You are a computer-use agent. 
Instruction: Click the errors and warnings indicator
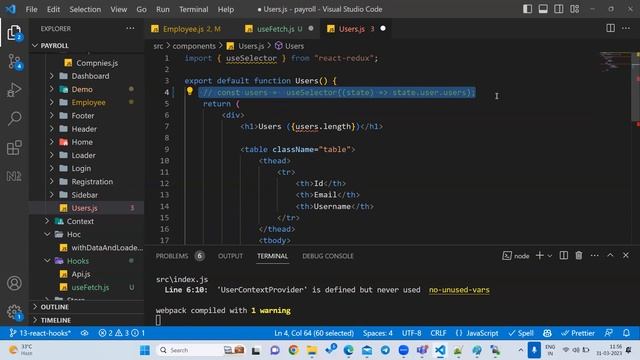point(122,333)
